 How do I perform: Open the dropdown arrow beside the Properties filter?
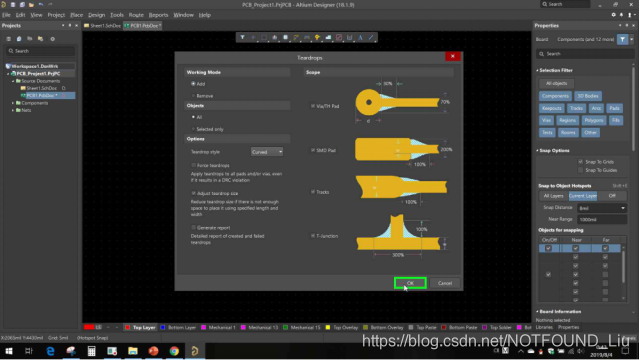coord(632,40)
